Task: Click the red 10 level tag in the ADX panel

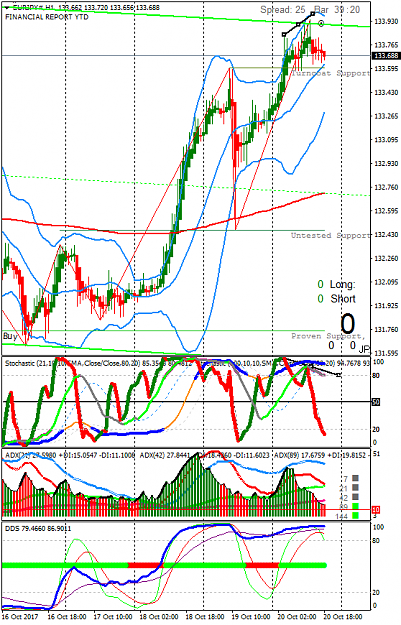Action: [x=375, y=510]
